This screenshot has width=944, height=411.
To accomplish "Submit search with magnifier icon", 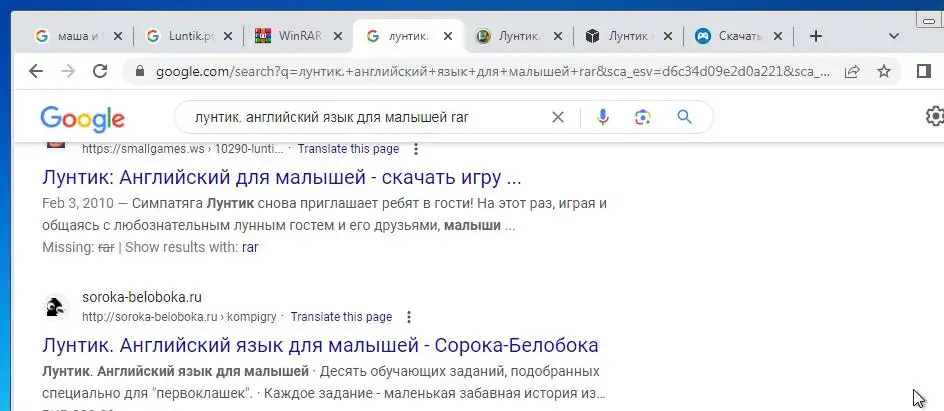I will click(x=685, y=116).
